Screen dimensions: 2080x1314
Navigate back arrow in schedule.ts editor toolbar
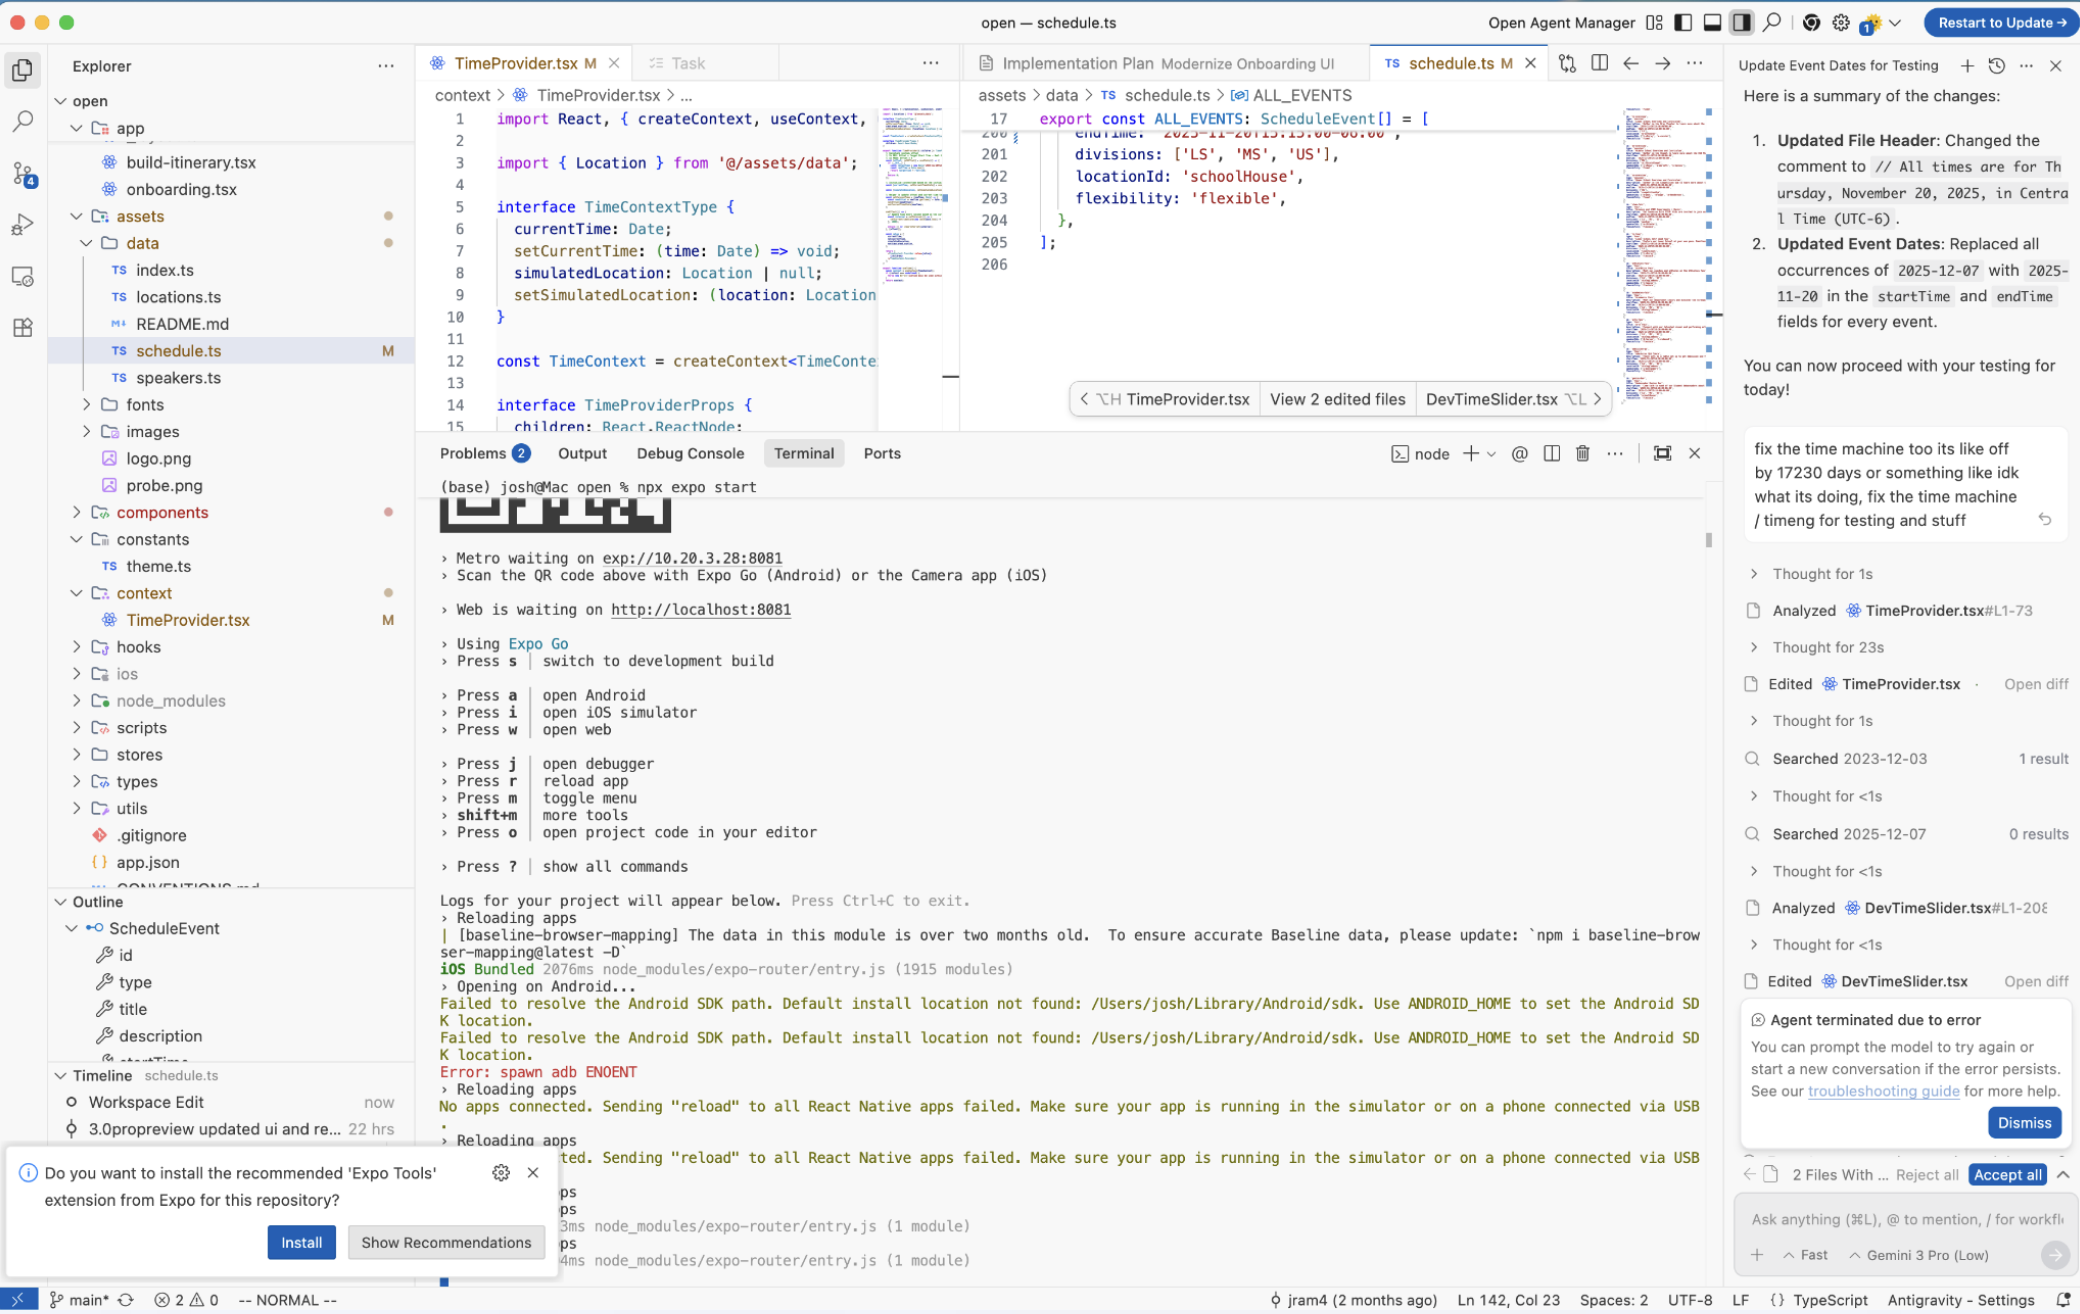[x=1630, y=63]
